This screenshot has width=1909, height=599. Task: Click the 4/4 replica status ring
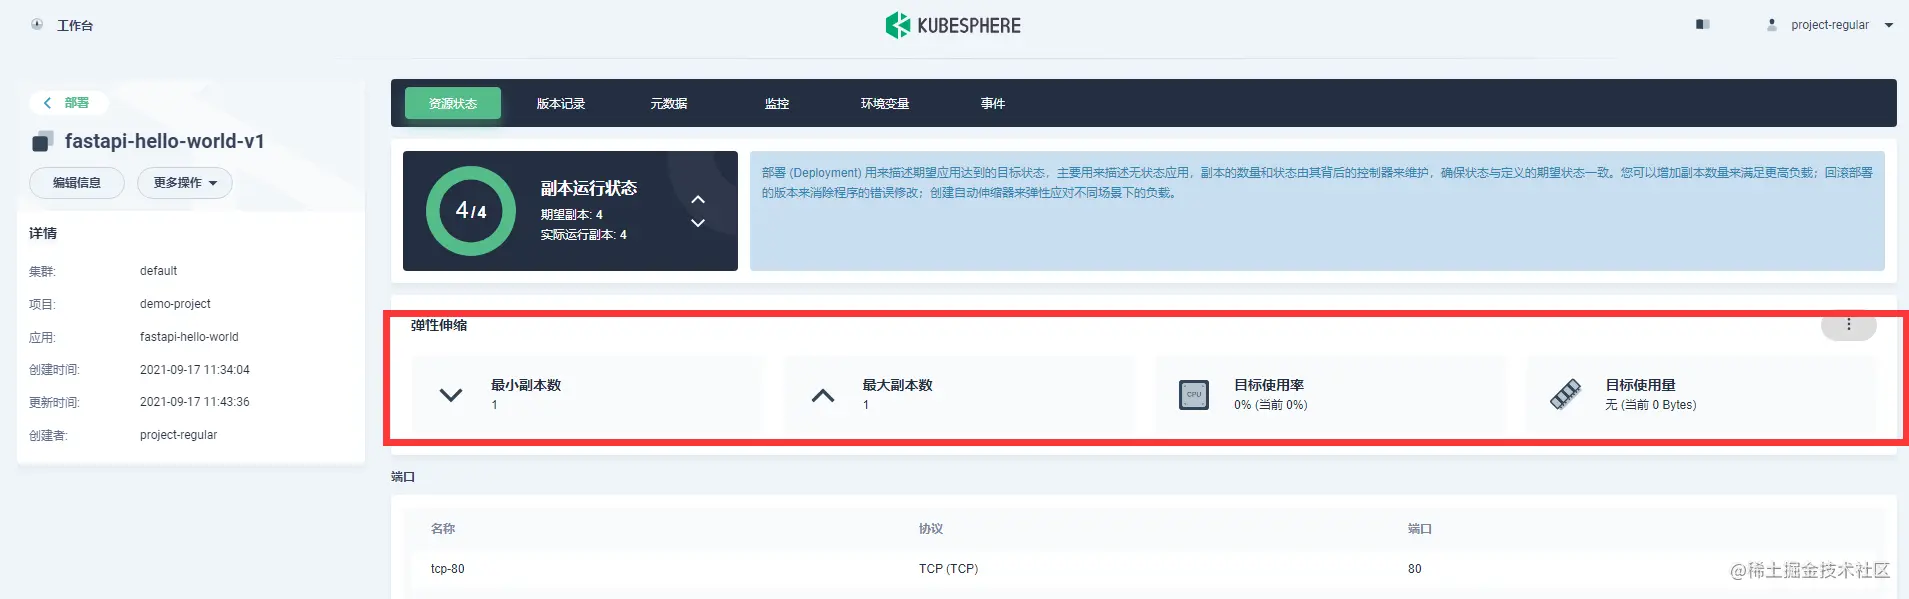tap(471, 211)
